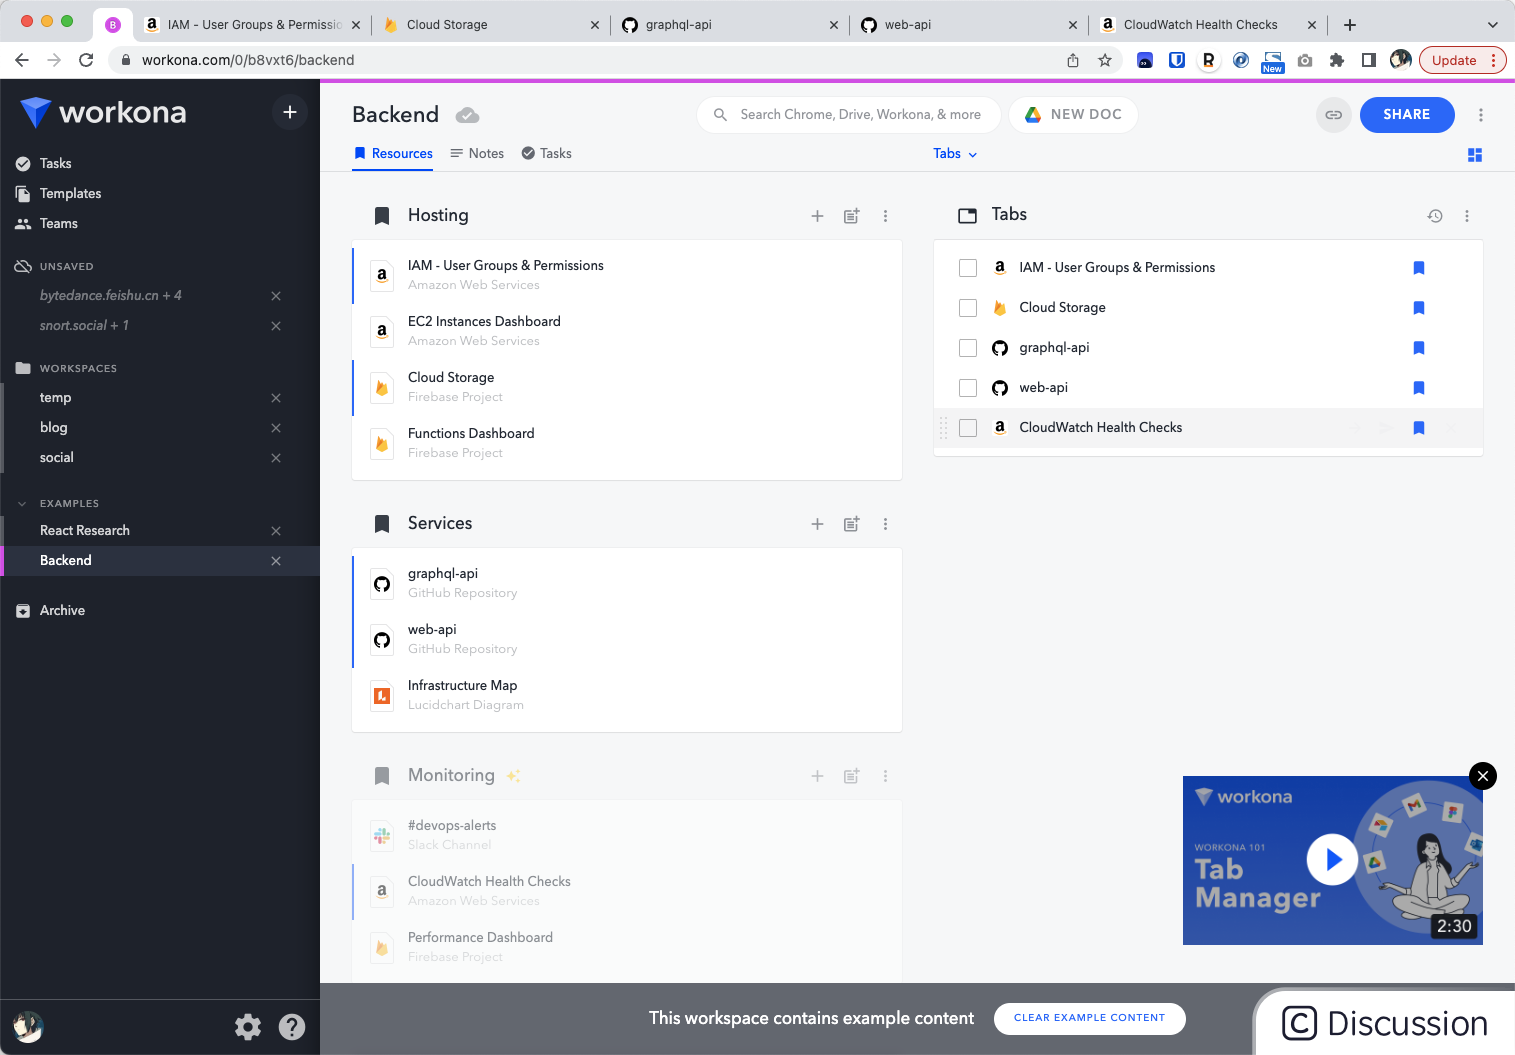
Task: Click the cloud sync status icon beside Backend
Action: [467, 116]
